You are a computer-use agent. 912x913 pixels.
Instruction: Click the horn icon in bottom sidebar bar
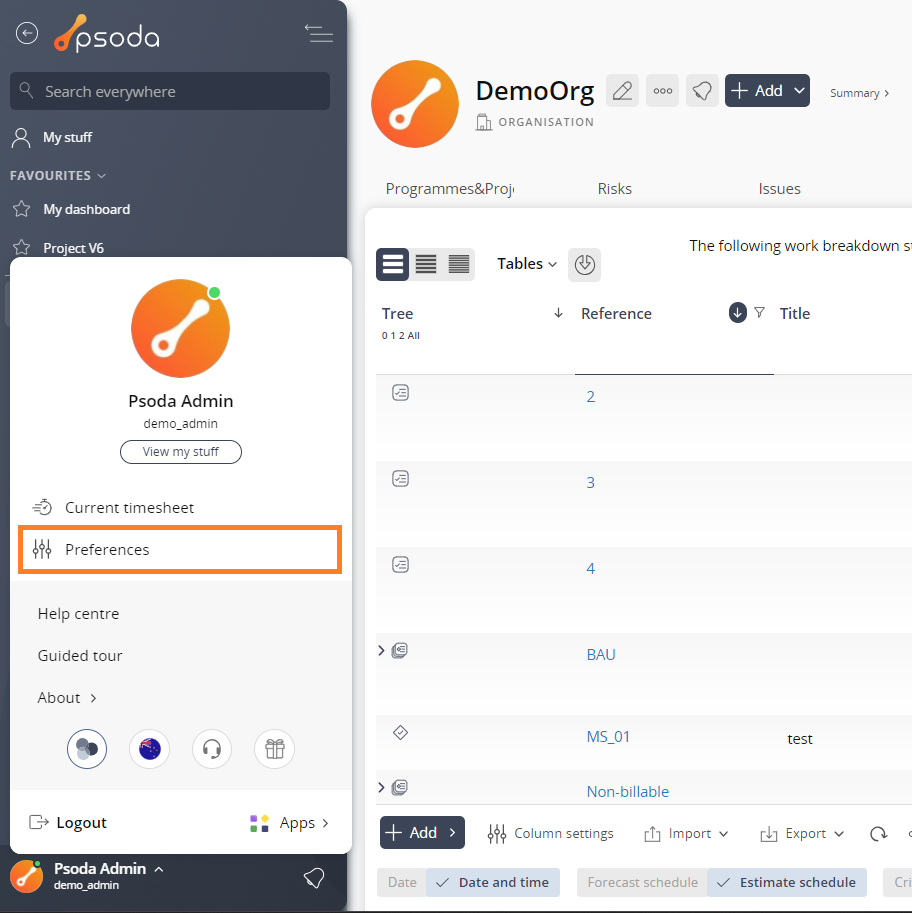pos(314,877)
